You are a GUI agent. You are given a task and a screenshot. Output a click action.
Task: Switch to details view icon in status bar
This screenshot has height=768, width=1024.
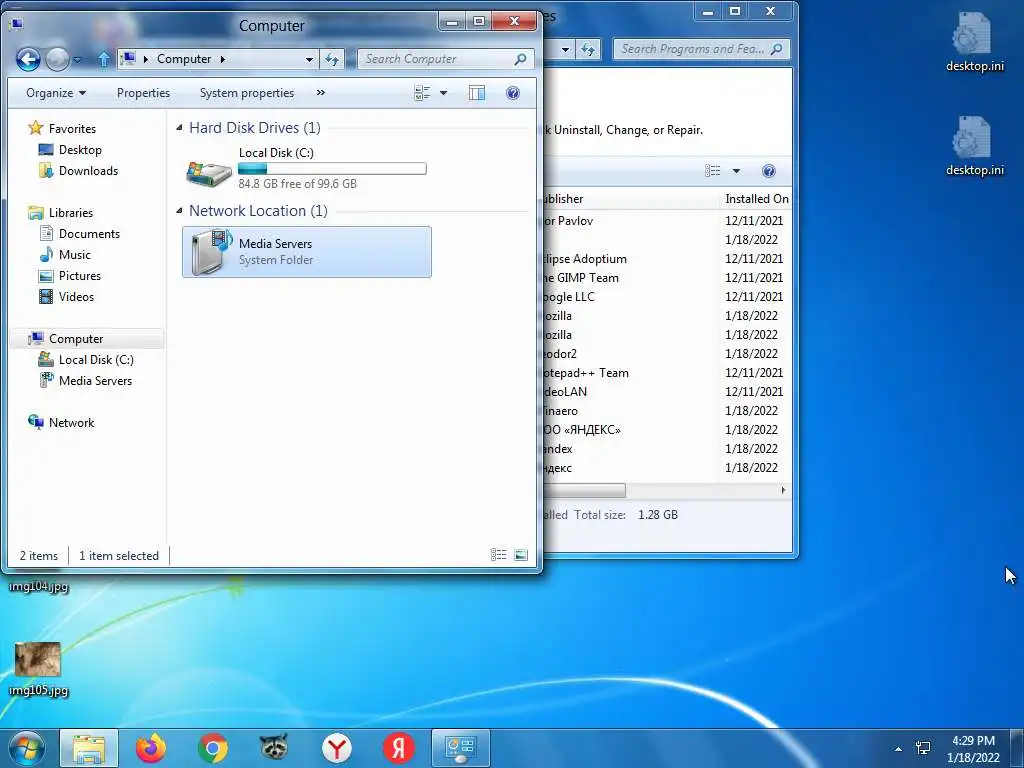point(498,555)
